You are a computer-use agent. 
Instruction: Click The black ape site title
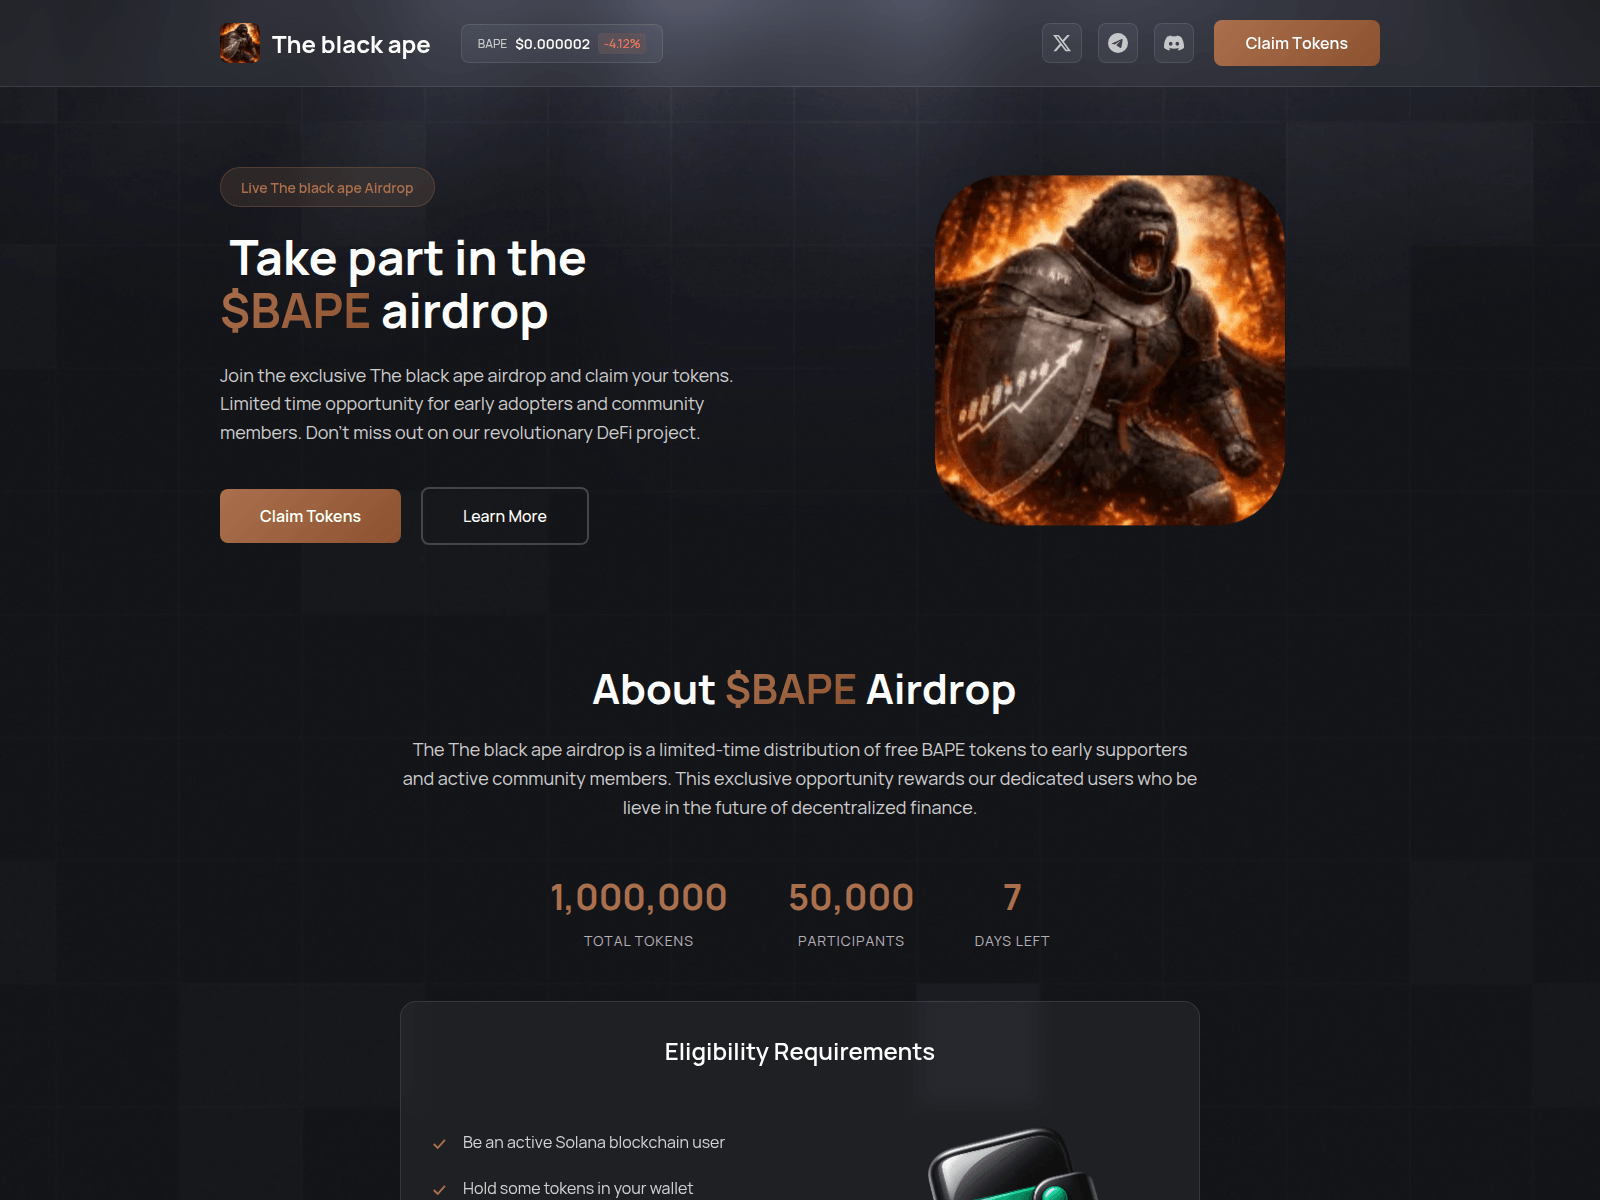click(x=351, y=44)
